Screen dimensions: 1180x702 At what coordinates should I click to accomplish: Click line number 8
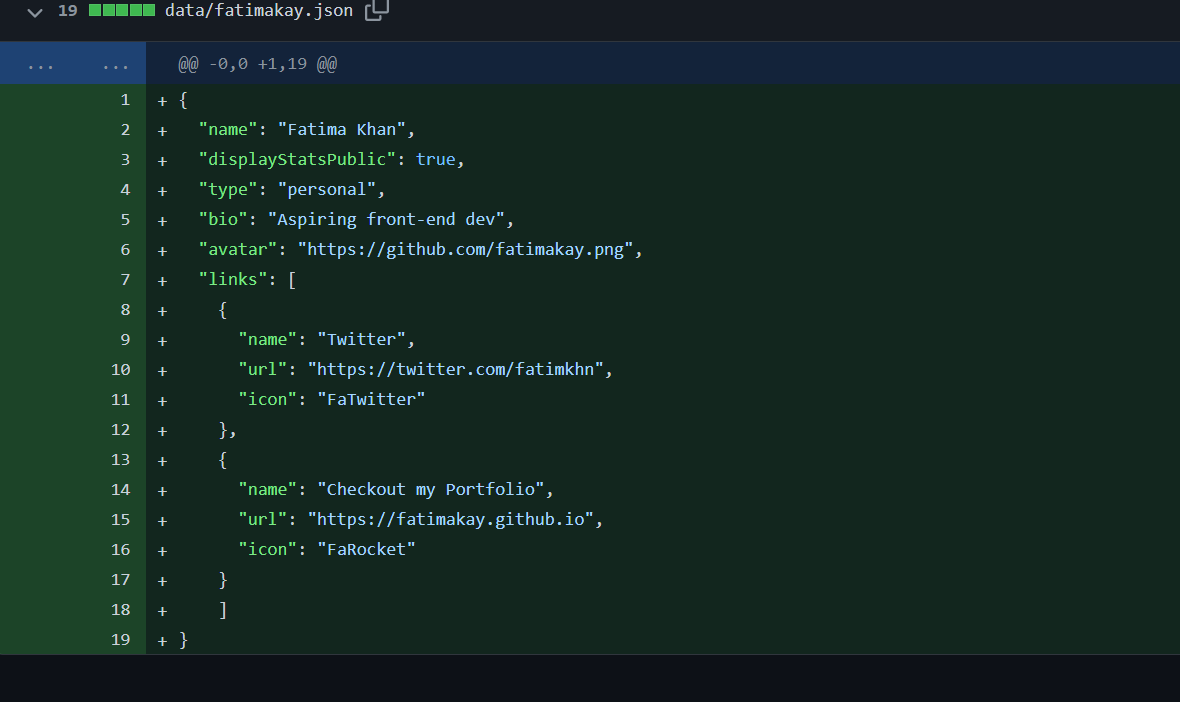click(125, 310)
